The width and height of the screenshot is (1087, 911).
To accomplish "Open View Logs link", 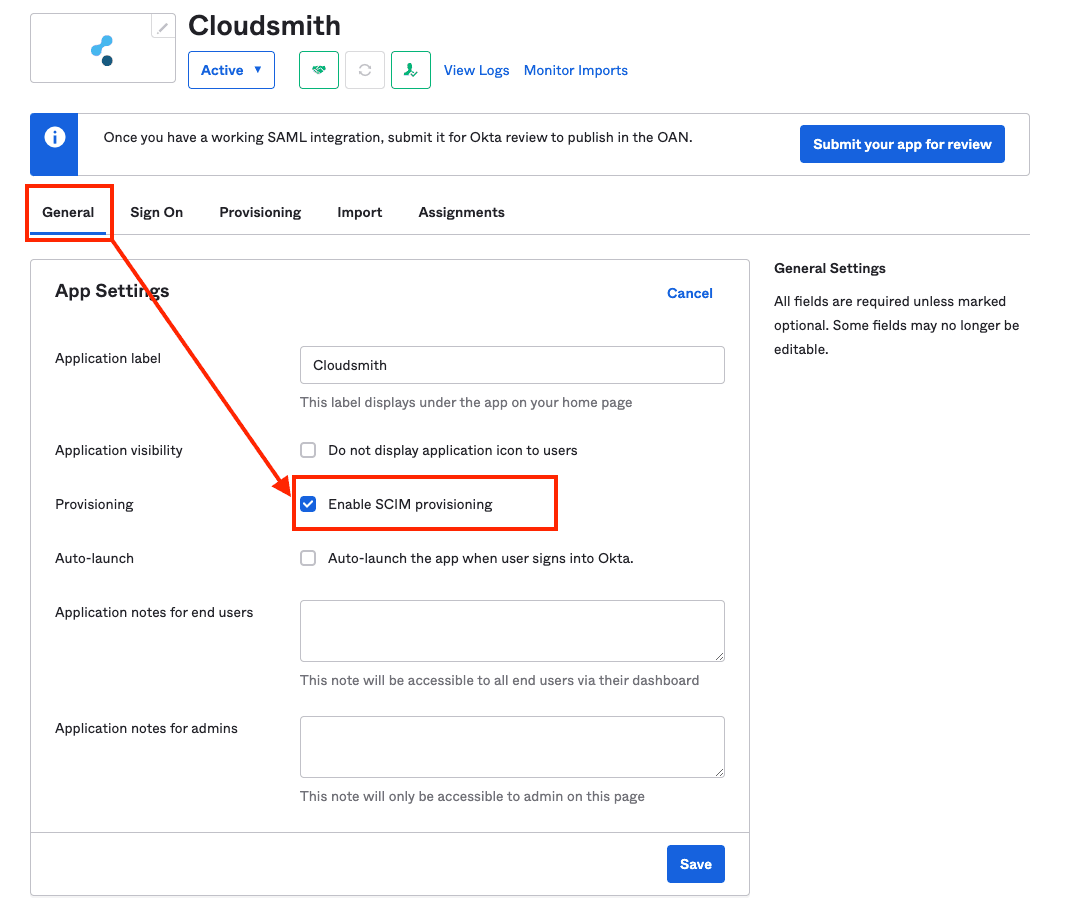I will pos(476,70).
